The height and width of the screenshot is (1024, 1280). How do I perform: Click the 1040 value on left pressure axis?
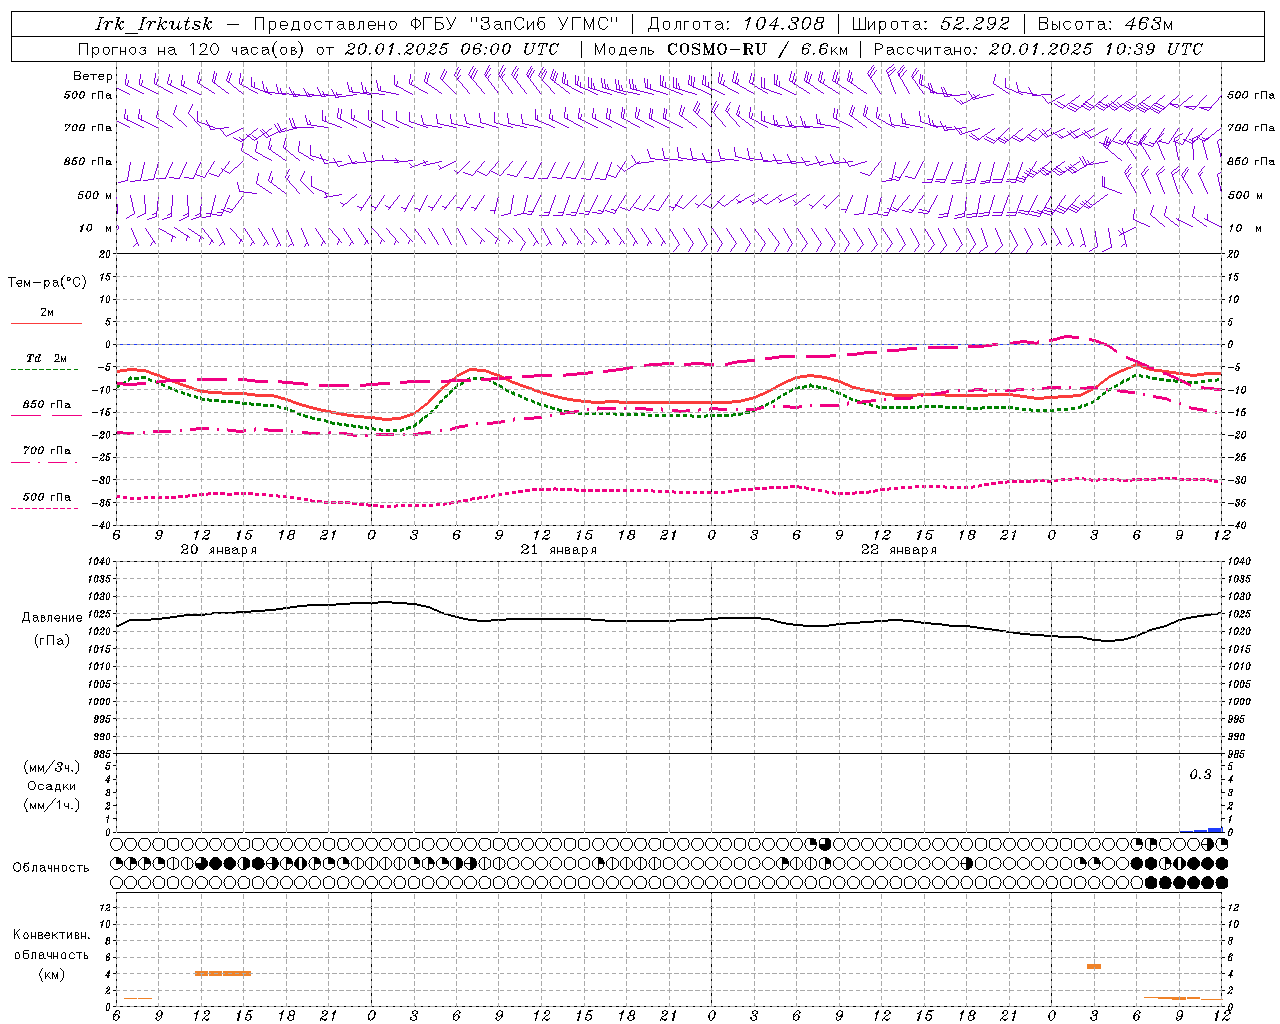98,562
